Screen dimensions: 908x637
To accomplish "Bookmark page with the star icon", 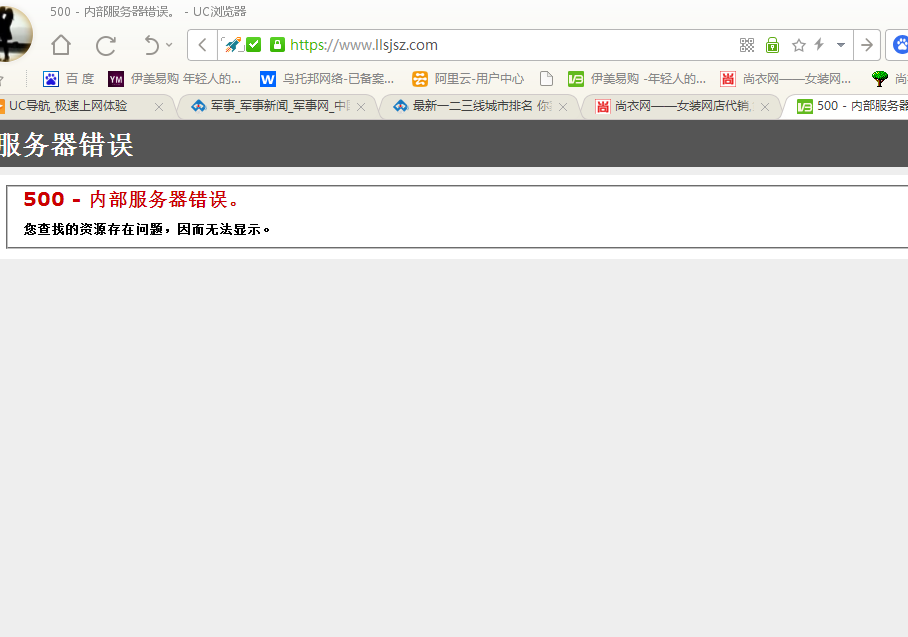I will pyautogui.click(x=799, y=45).
